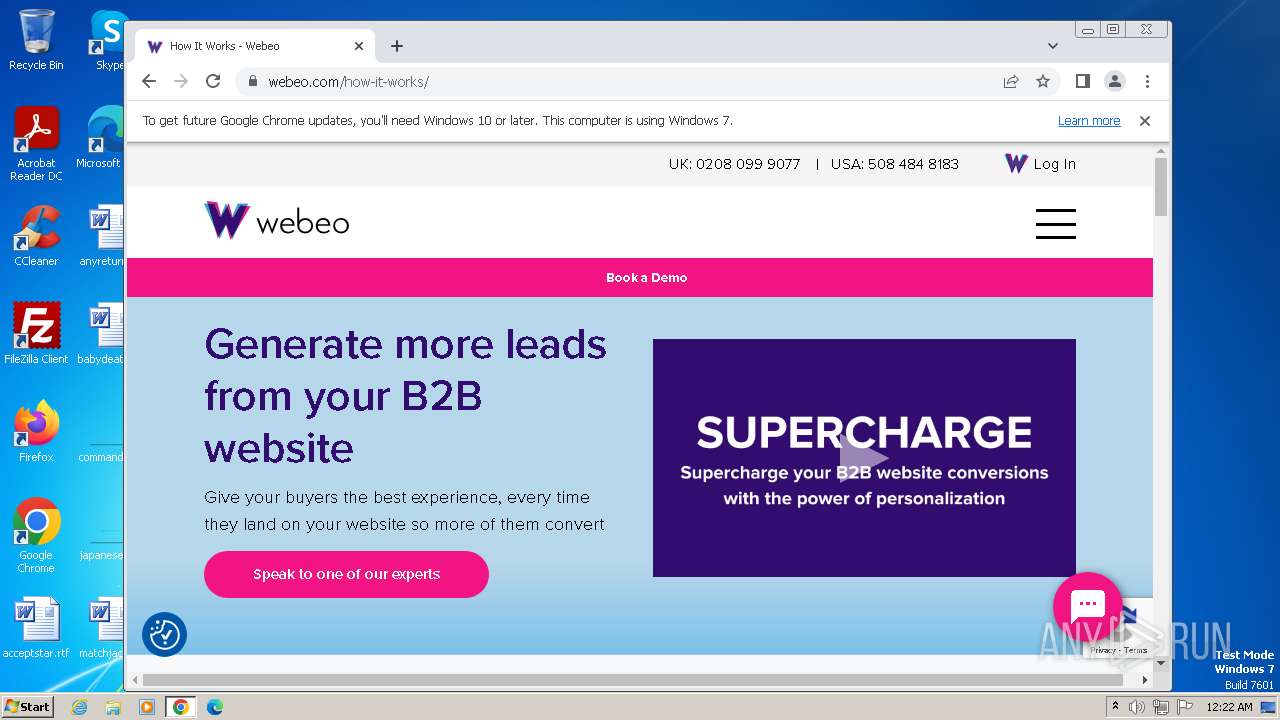Click the scroll up arrow of the page

point(1161,151)
